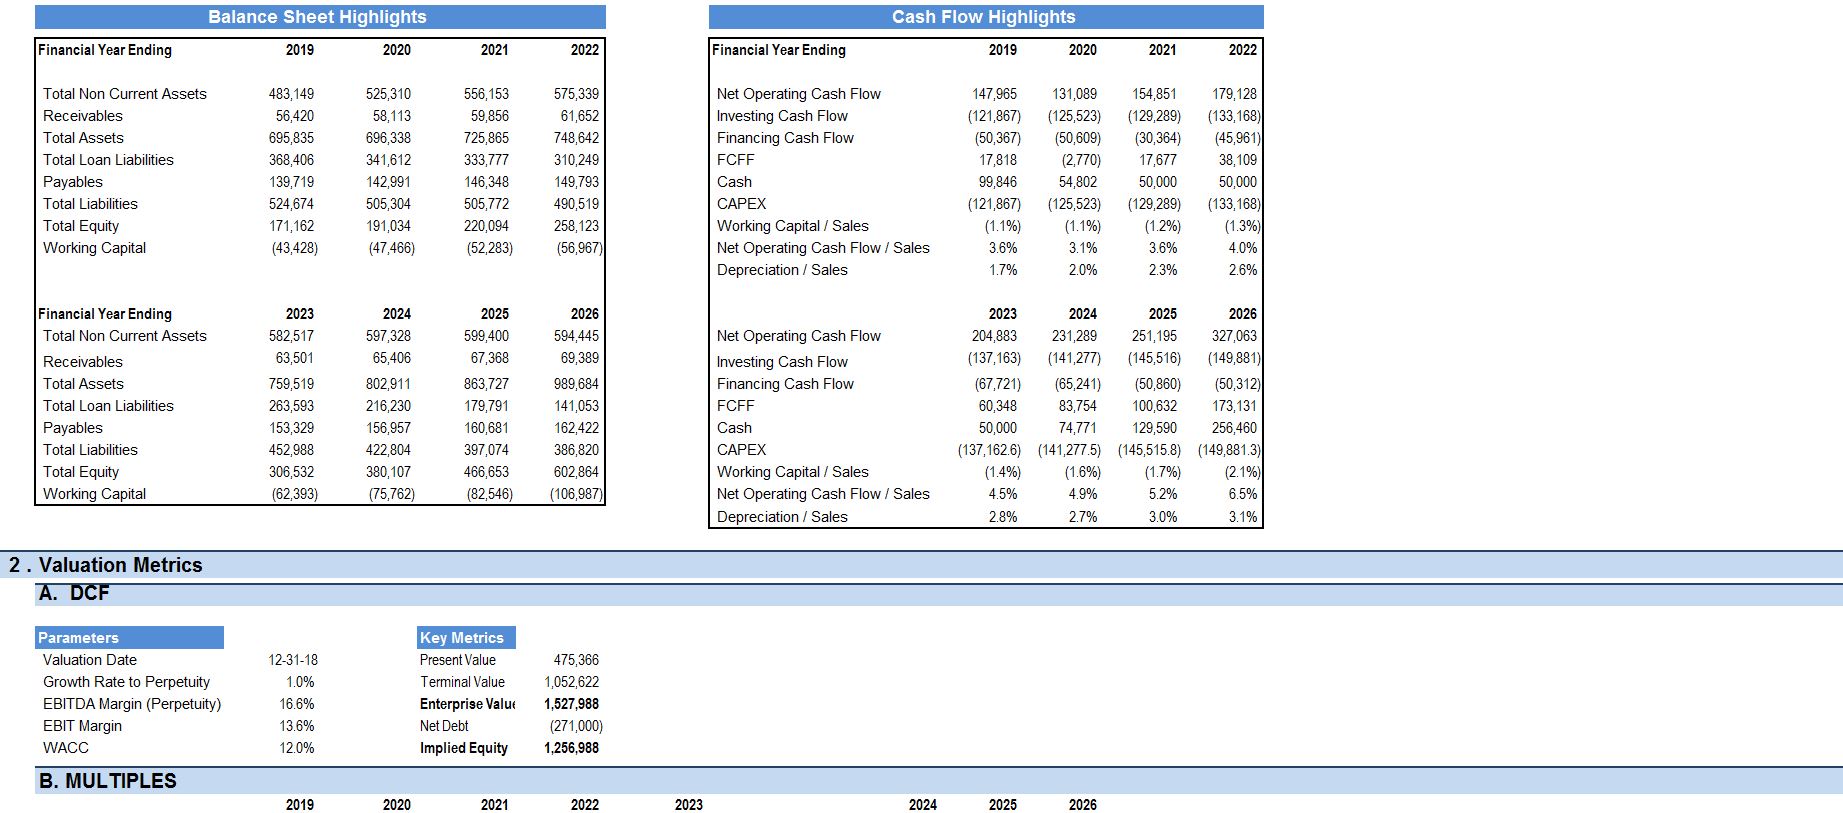Screen dimensions: 1843x813
Task: Select the 2020 Receivables value 58,113
Action: click(391, 116)
